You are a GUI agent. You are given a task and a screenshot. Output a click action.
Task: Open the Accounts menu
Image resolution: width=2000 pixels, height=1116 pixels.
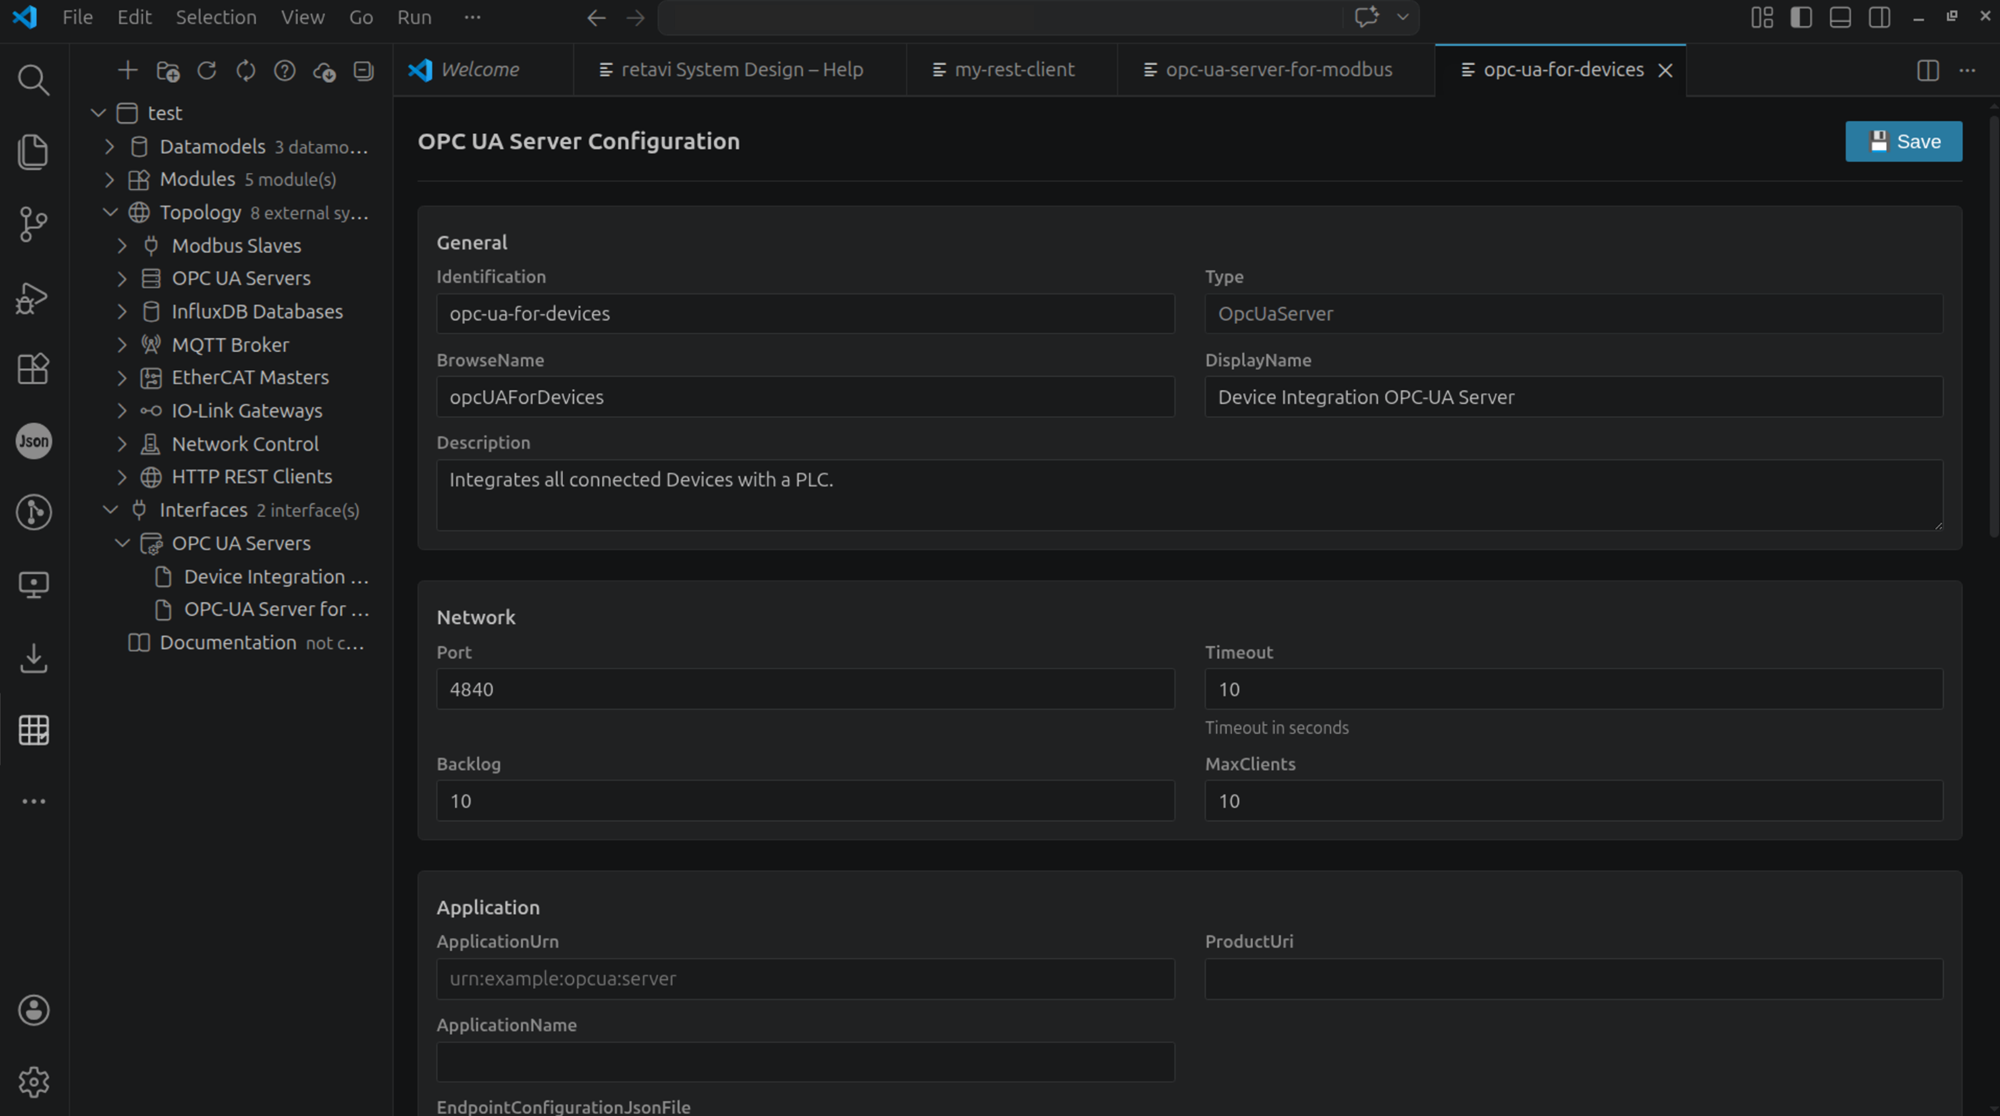tap(34, 1010)
